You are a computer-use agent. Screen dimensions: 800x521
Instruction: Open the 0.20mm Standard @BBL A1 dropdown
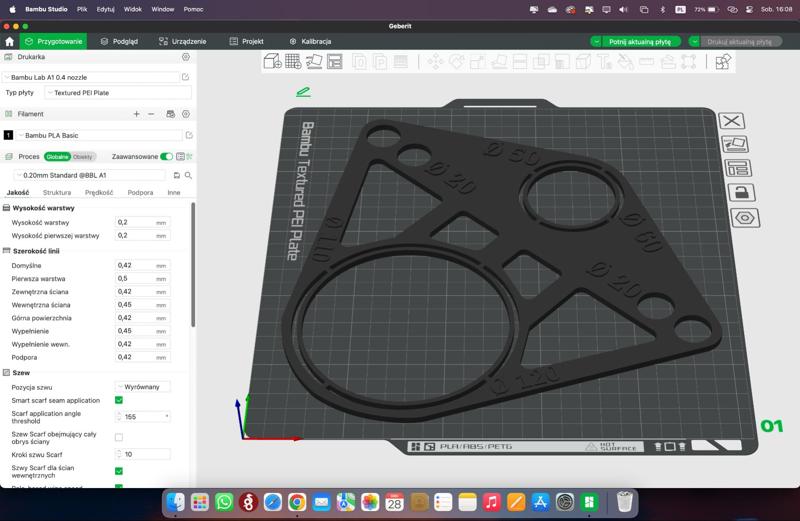pos(89,175)
